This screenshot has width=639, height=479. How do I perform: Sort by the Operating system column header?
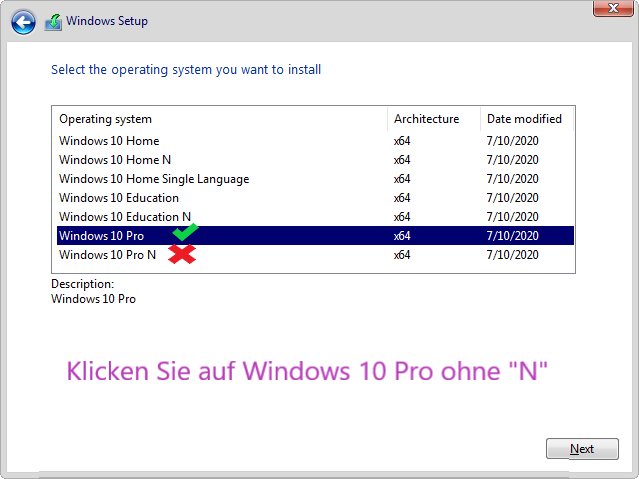(x=220, y=119)
